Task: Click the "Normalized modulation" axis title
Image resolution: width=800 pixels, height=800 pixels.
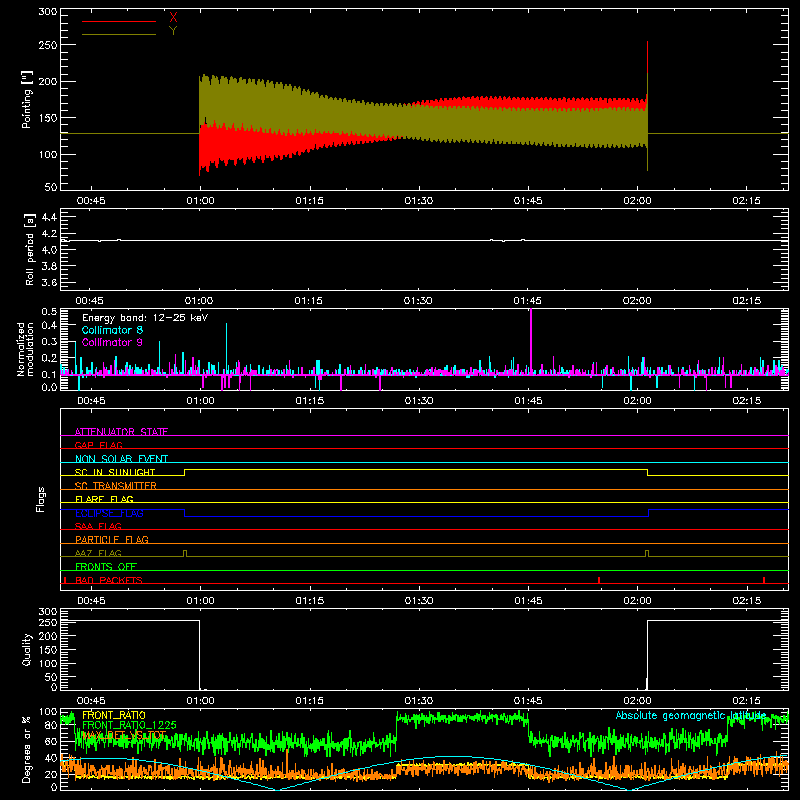Action: (25, 349)
